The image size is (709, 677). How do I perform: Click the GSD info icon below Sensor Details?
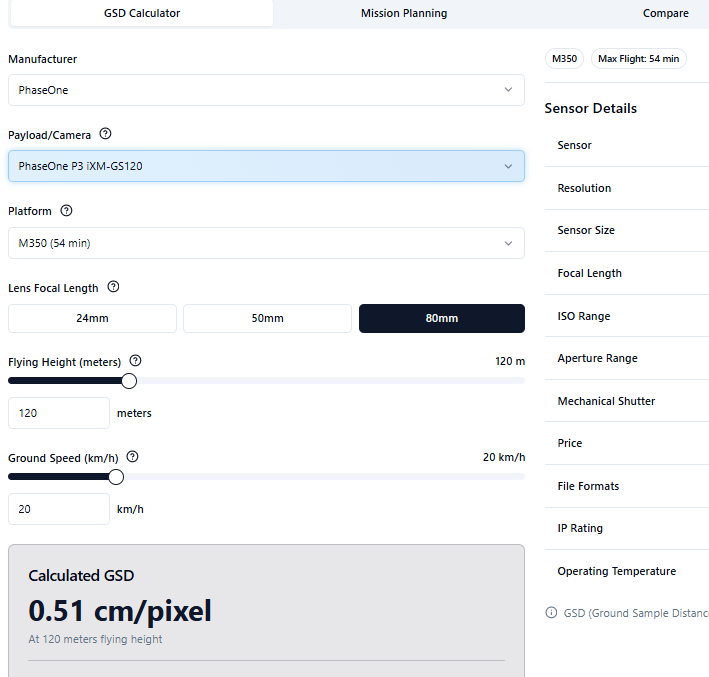(x=551, y=612)
